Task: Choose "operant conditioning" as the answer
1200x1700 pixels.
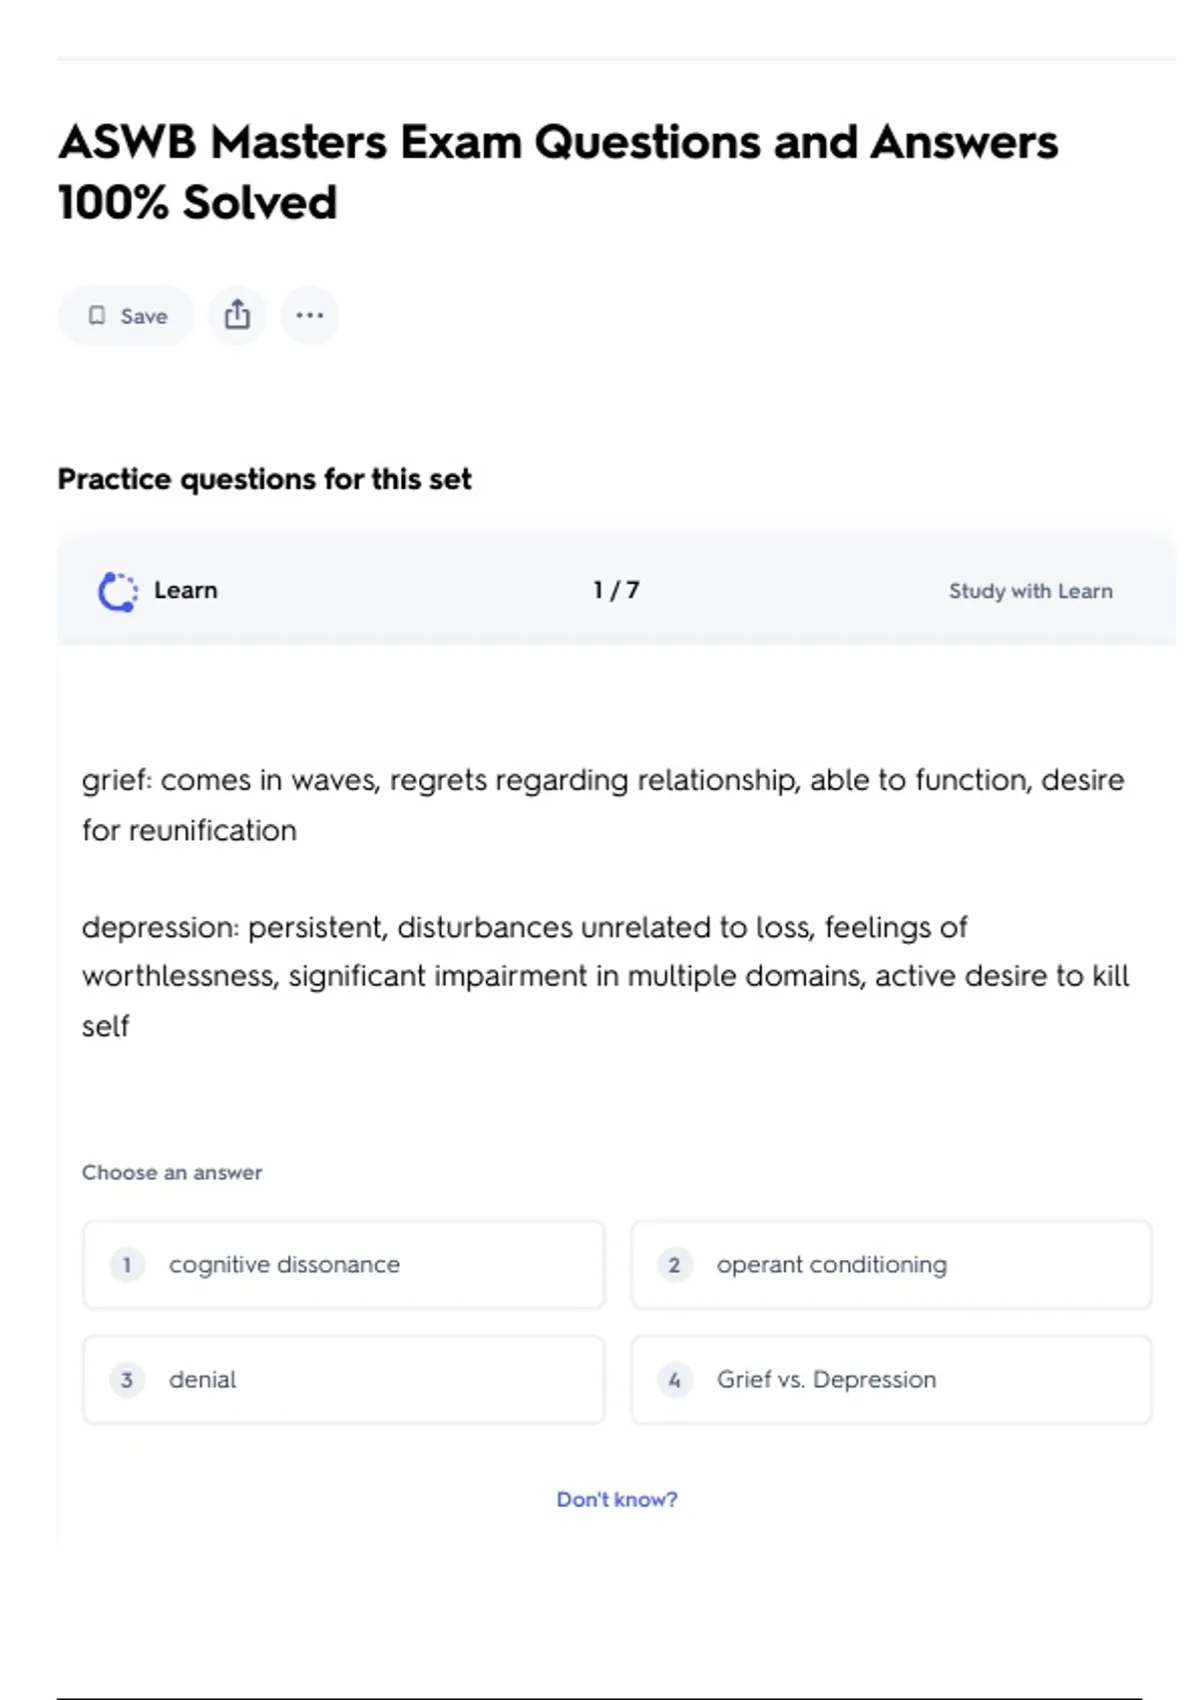Action: coord(831,1265)
